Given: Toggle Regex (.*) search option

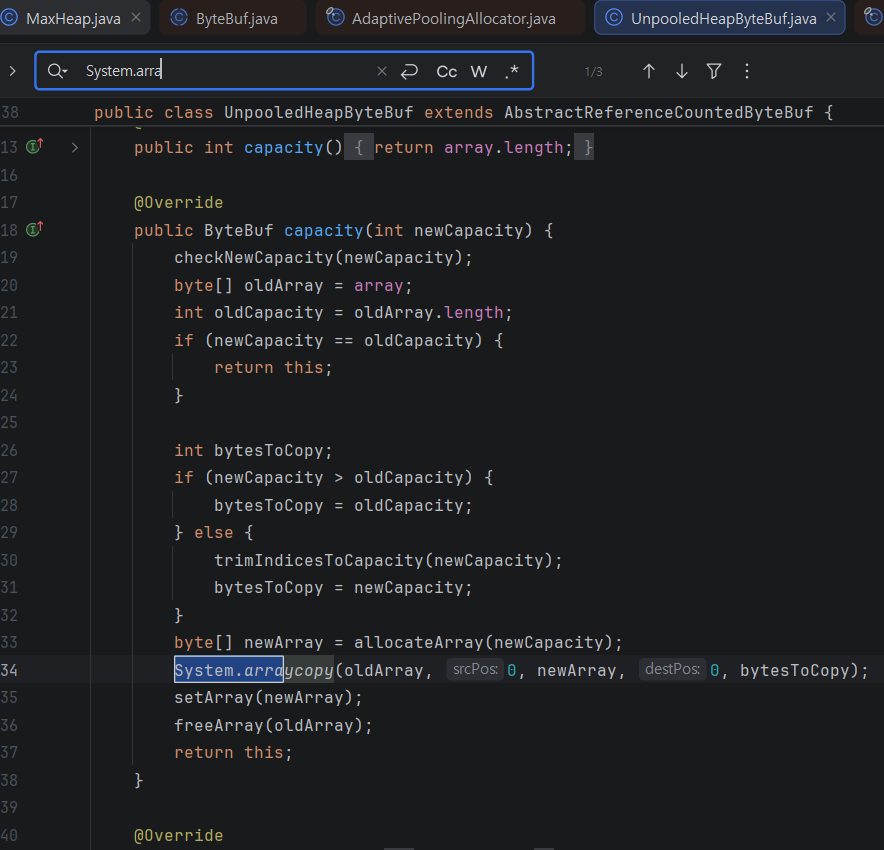Looking at the screenshot, I should 511,71.
